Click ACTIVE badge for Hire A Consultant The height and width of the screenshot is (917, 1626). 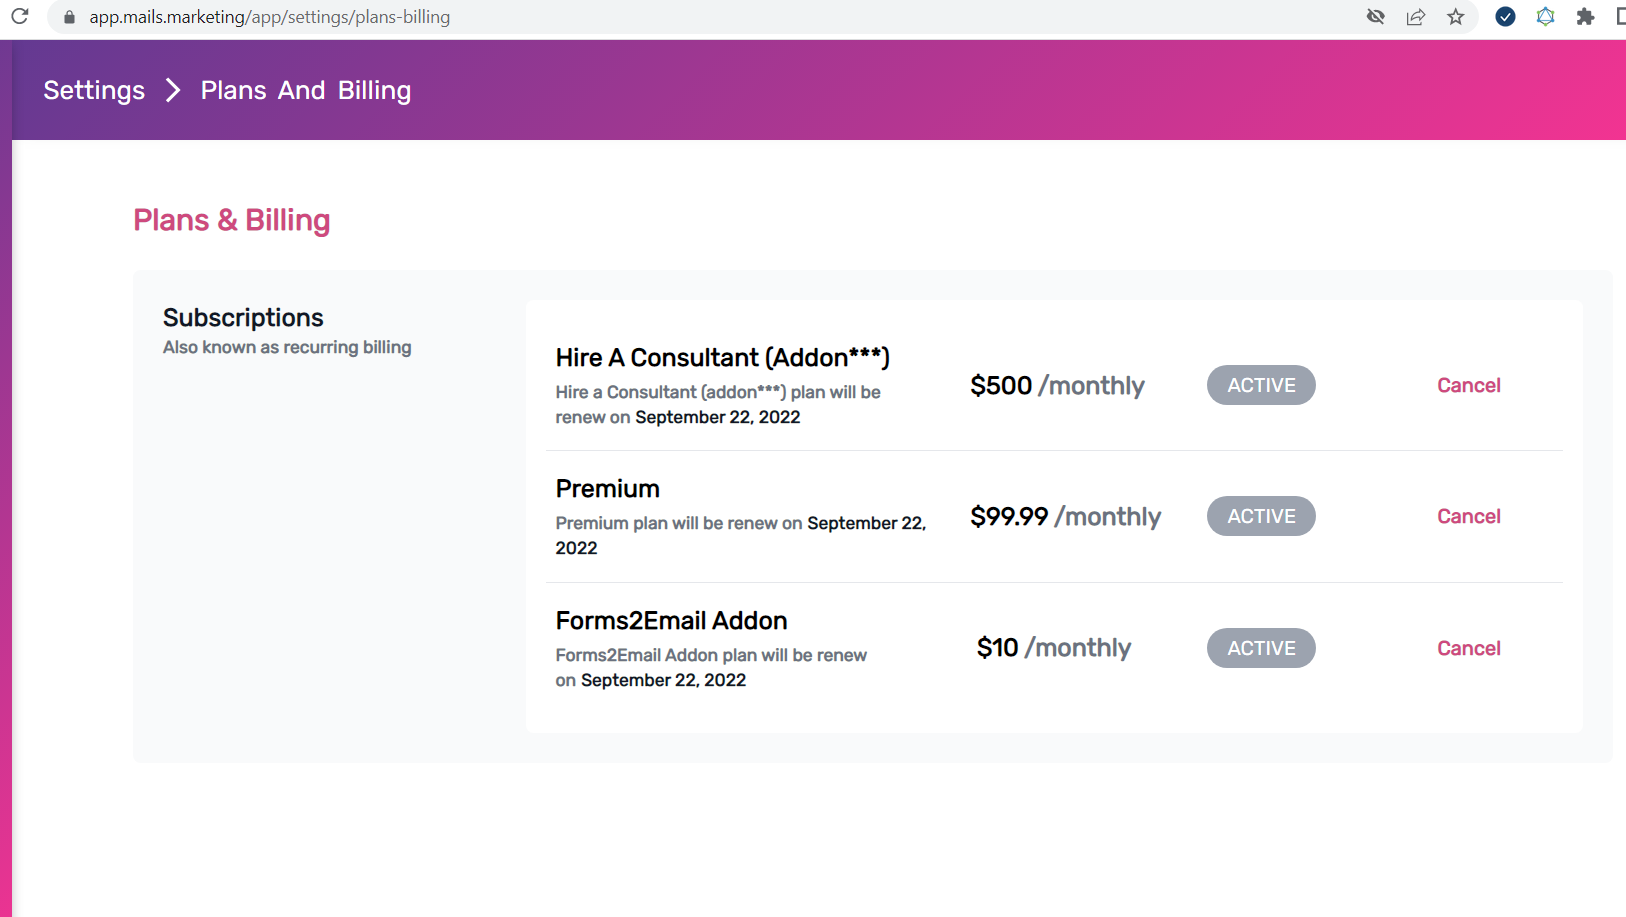tap(1261, 385)
